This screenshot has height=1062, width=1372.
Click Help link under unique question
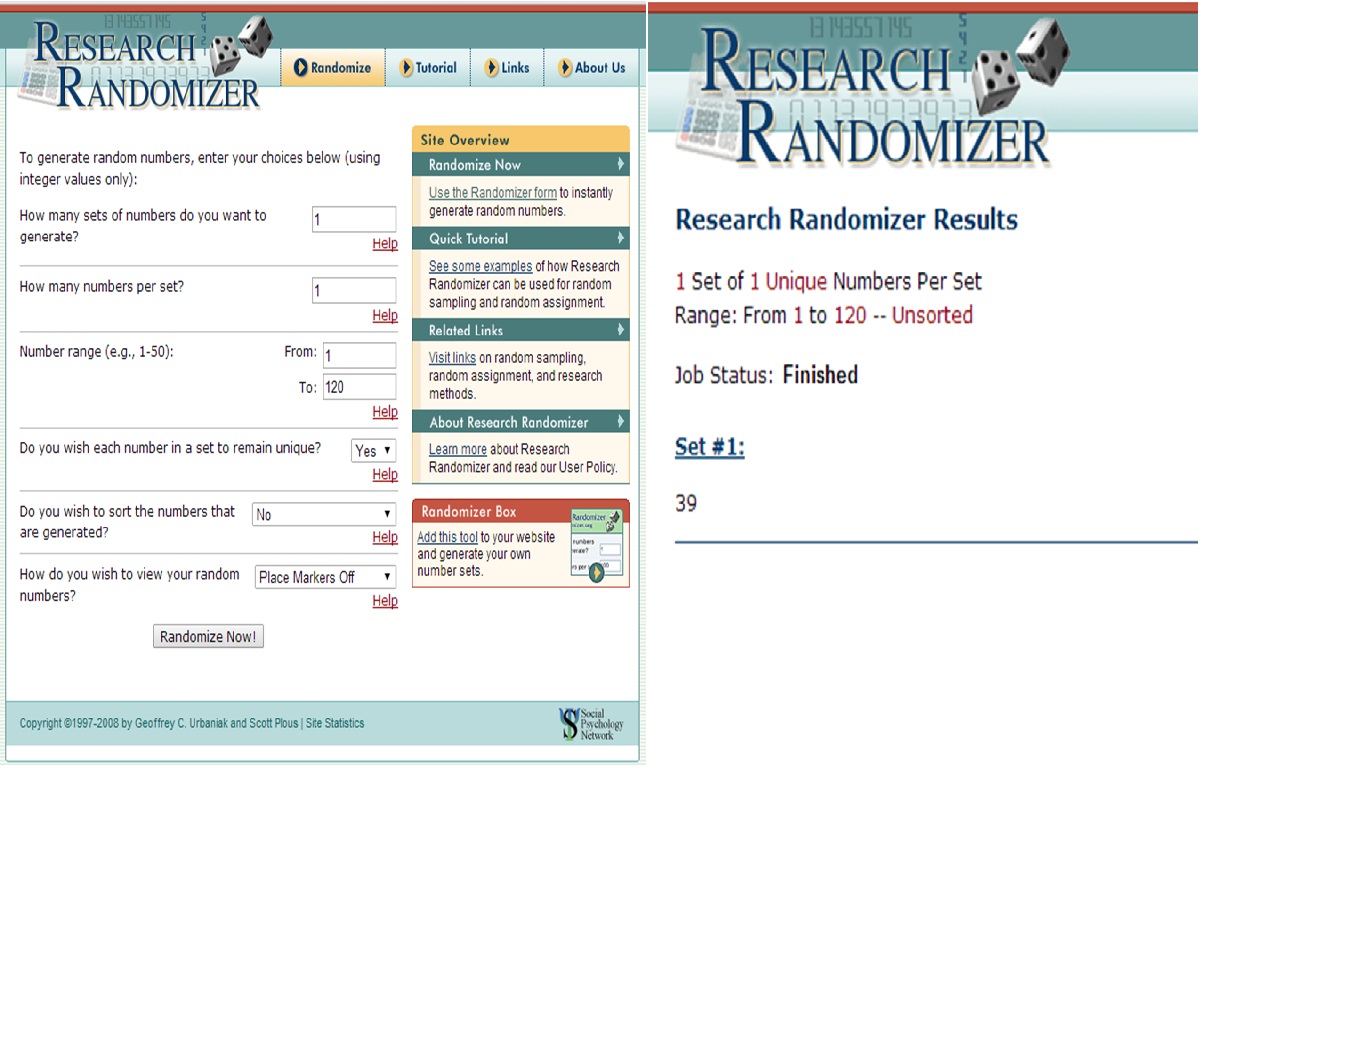385,475
